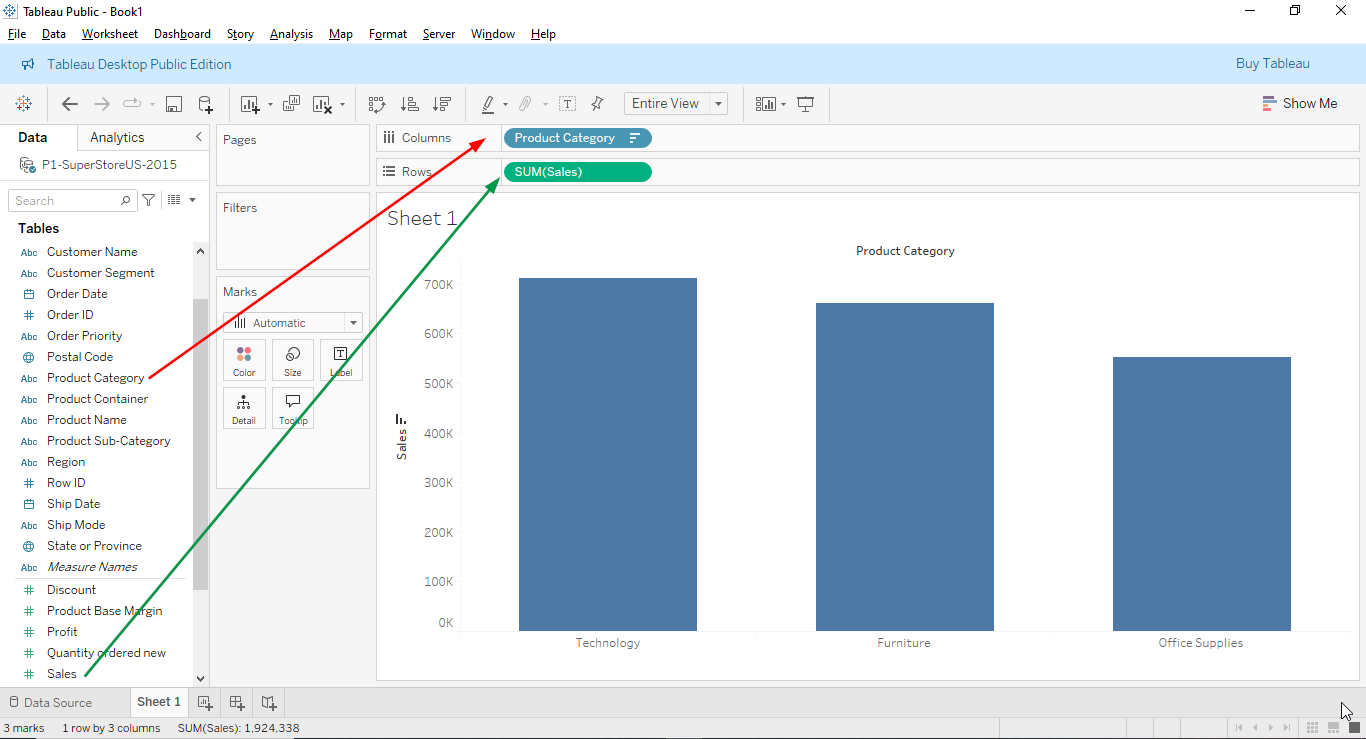Toggle Presentation Mode in the toolbar
Screen dimensions: 1366x739
point(806,103)
